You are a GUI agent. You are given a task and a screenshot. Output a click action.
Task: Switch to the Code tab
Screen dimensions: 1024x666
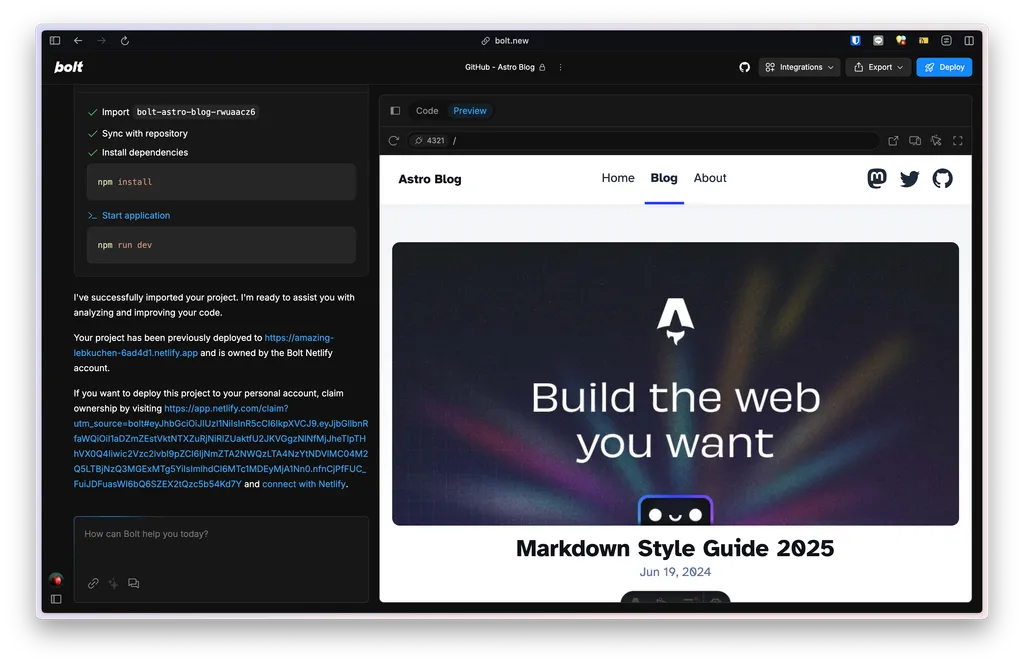click(x=427, y=111)
